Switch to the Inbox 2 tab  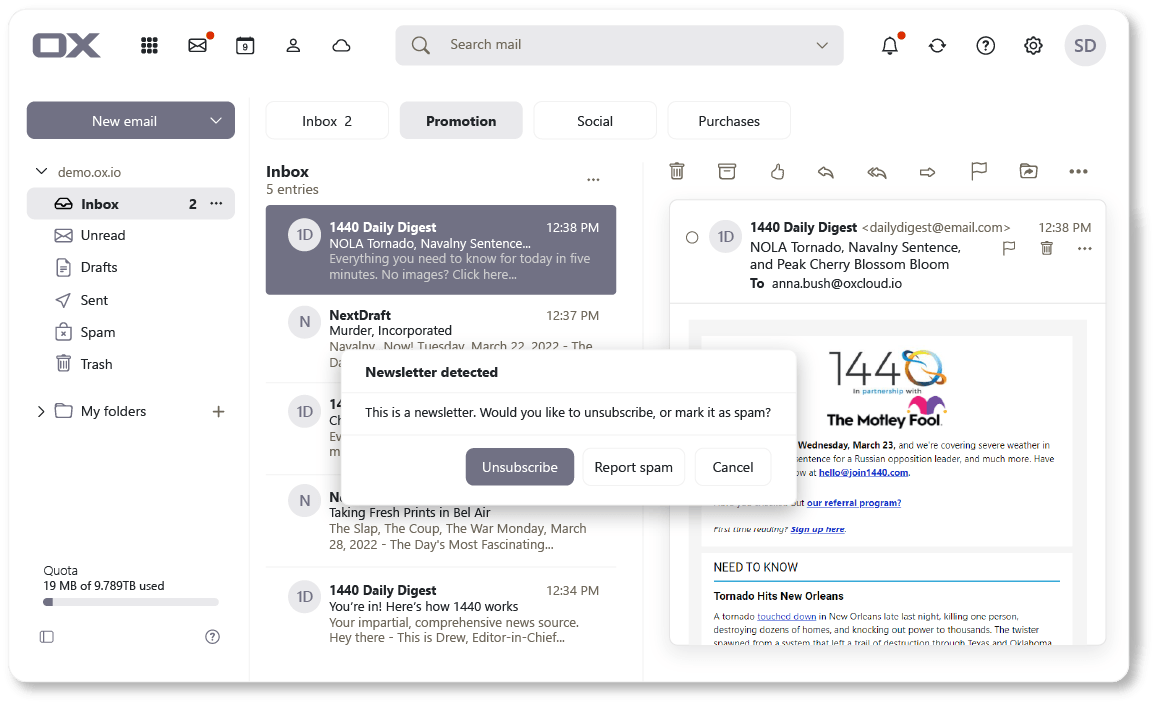pyautogui.click(x=327, y=121)
